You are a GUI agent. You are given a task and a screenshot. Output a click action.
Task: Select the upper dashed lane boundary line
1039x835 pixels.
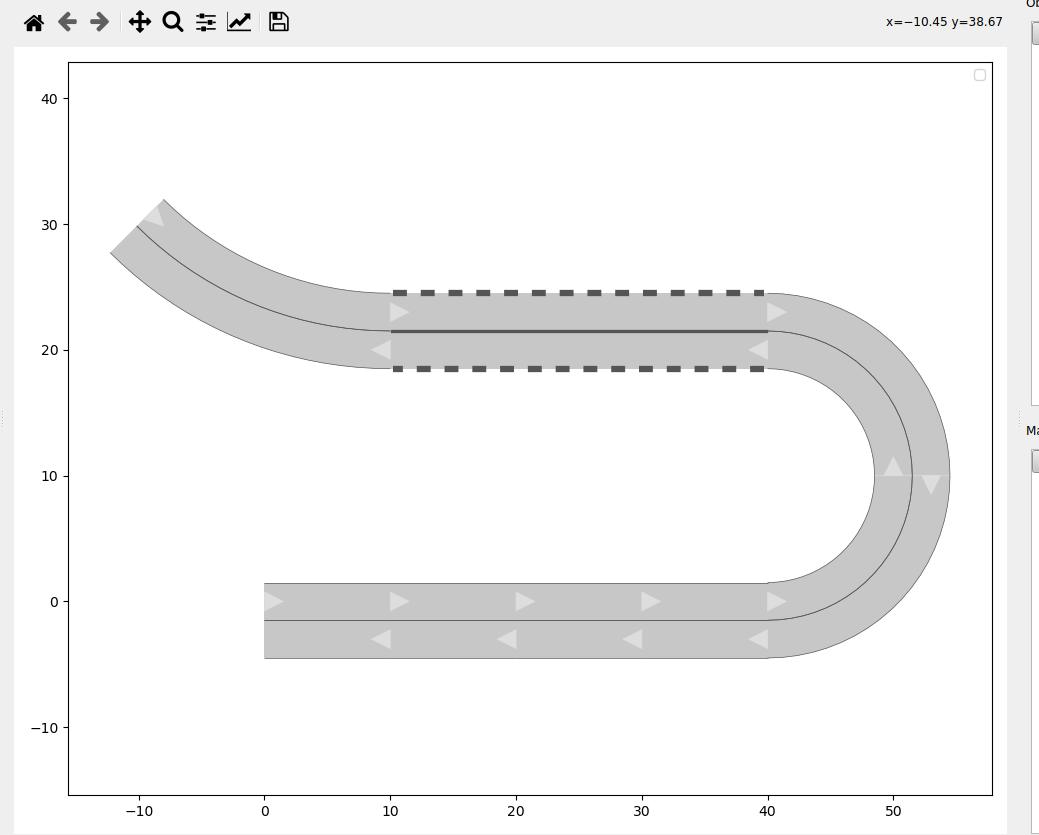[578, 293]
